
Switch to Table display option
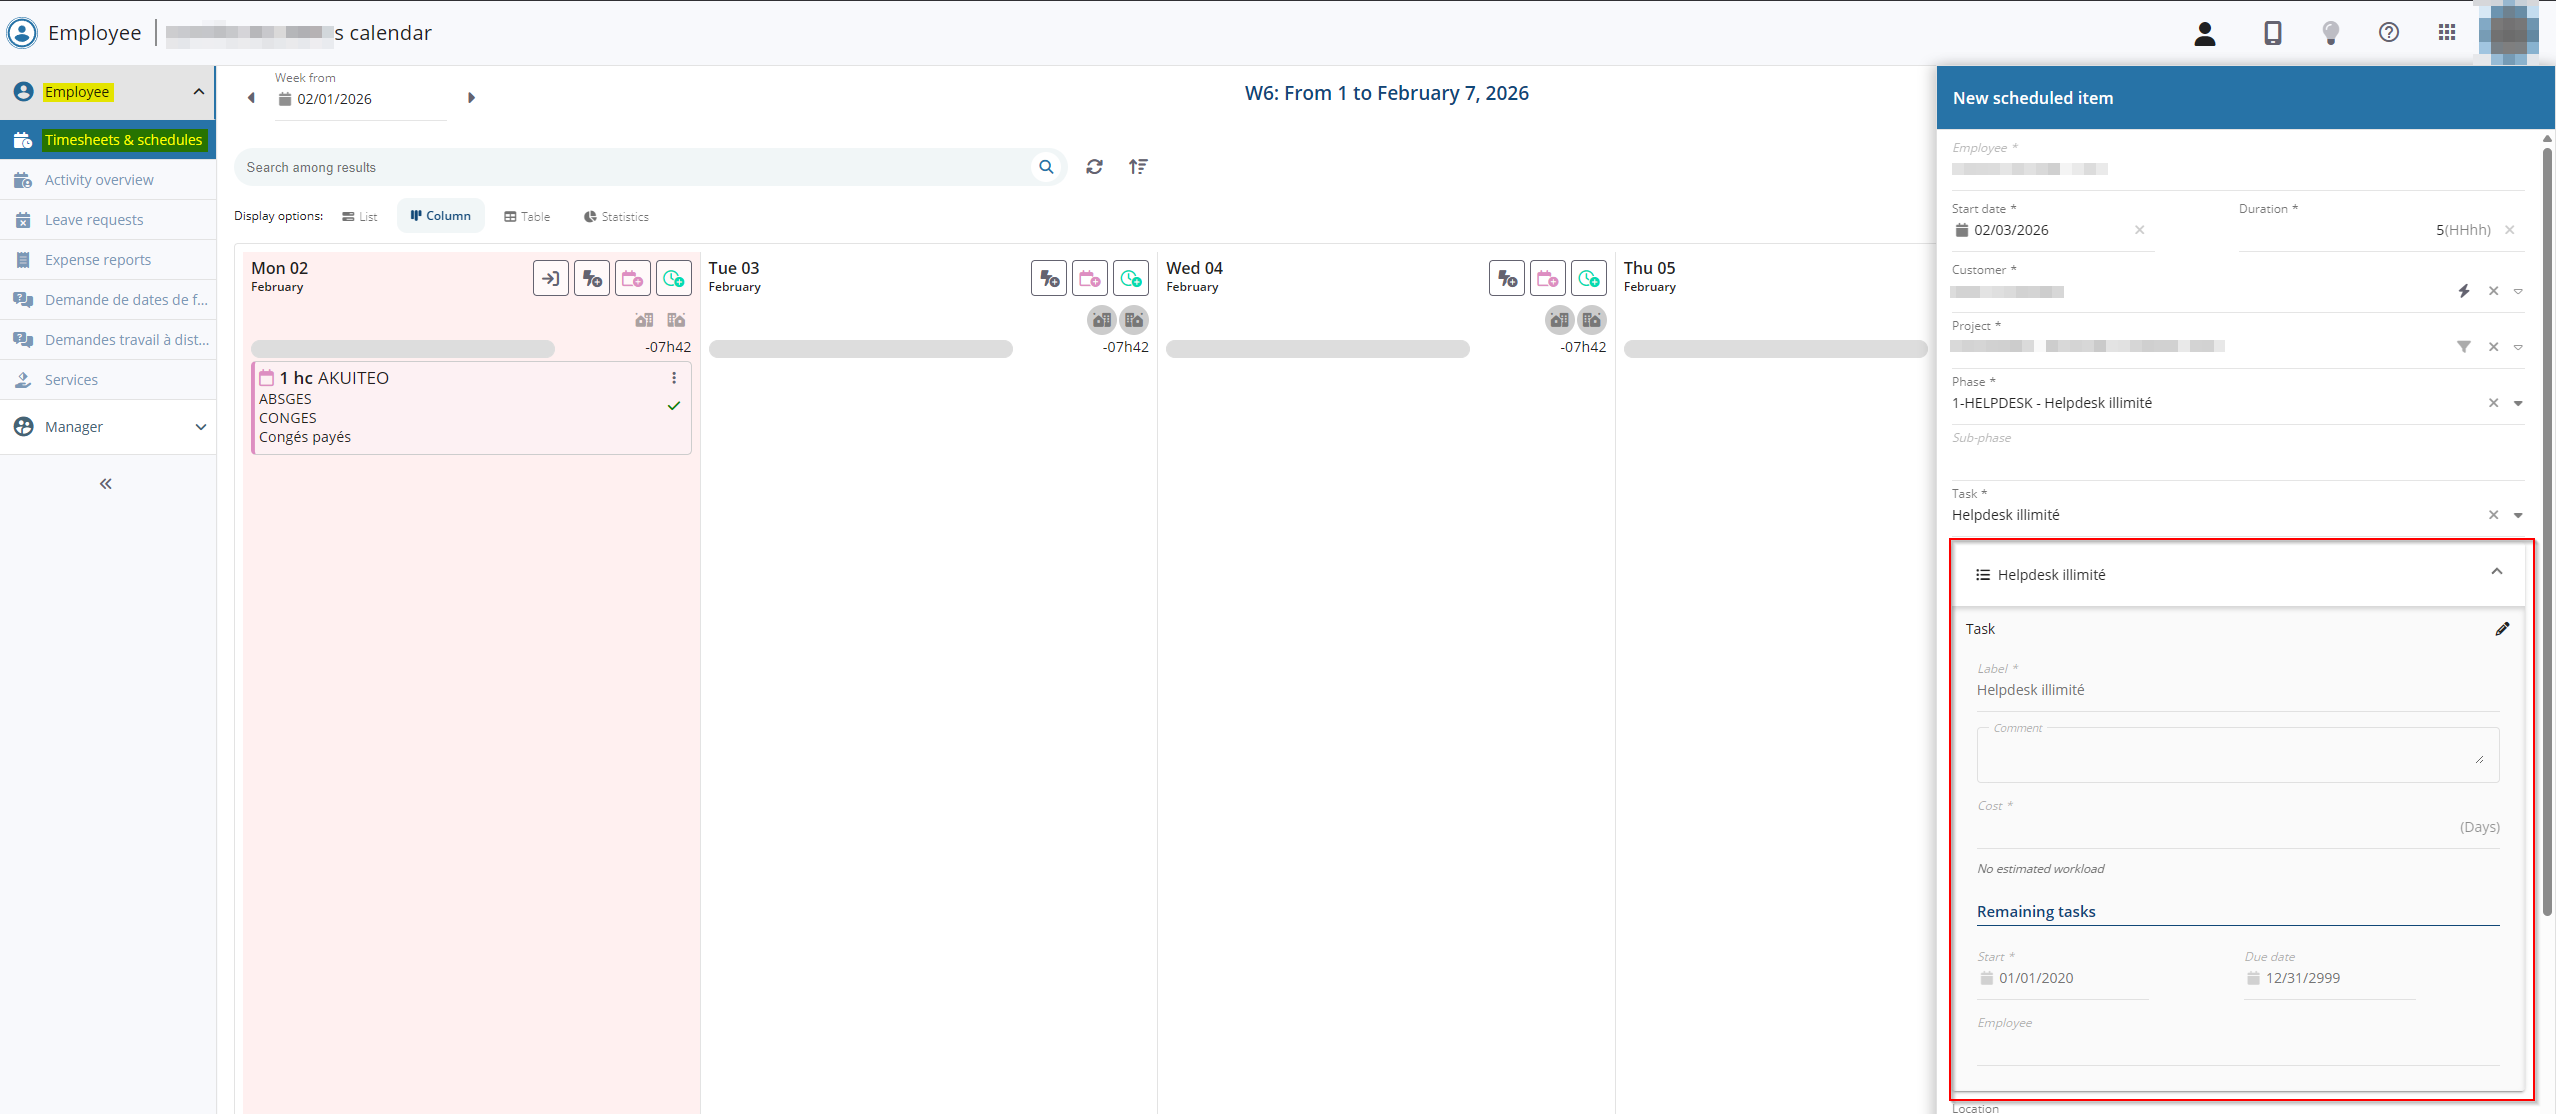(527, 216)
